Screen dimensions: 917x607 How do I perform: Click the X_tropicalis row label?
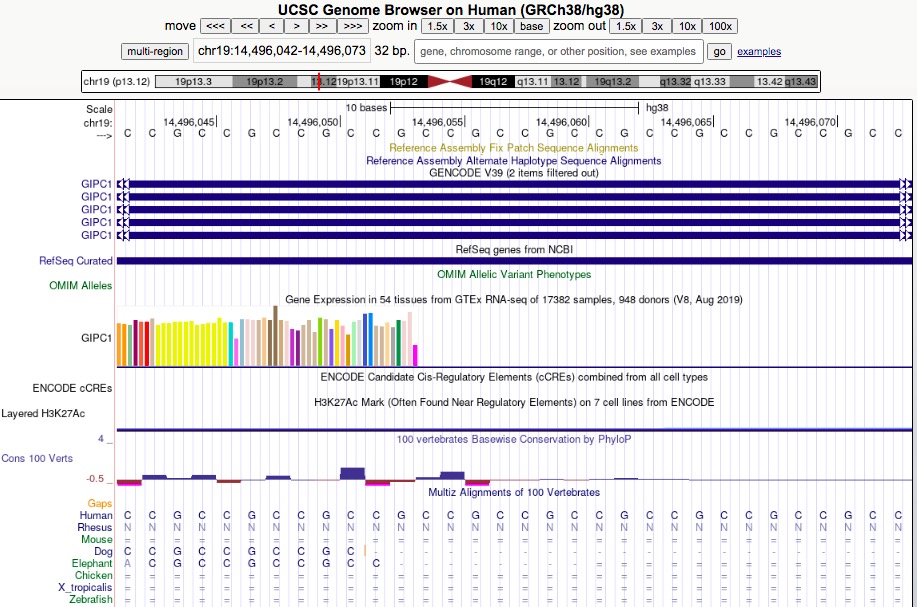click(x=85, y=587)
